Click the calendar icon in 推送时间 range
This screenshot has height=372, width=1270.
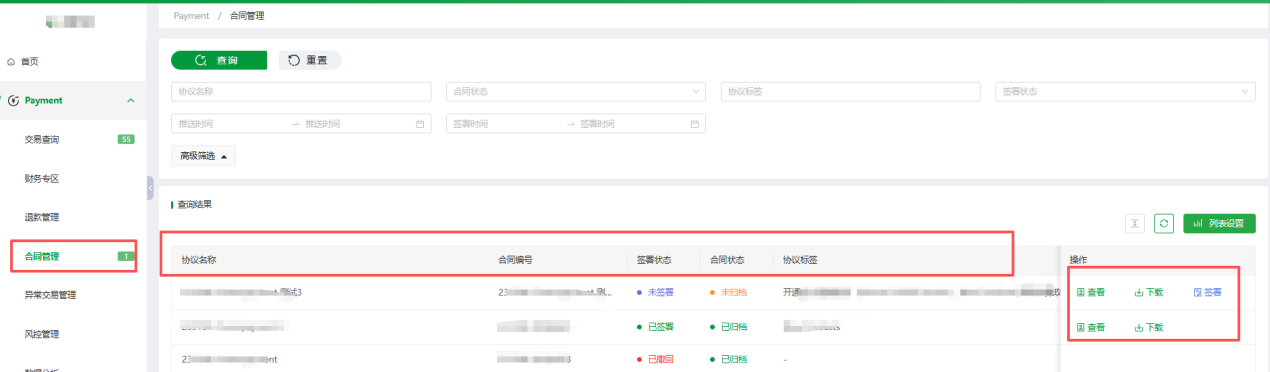pos(420,124)
